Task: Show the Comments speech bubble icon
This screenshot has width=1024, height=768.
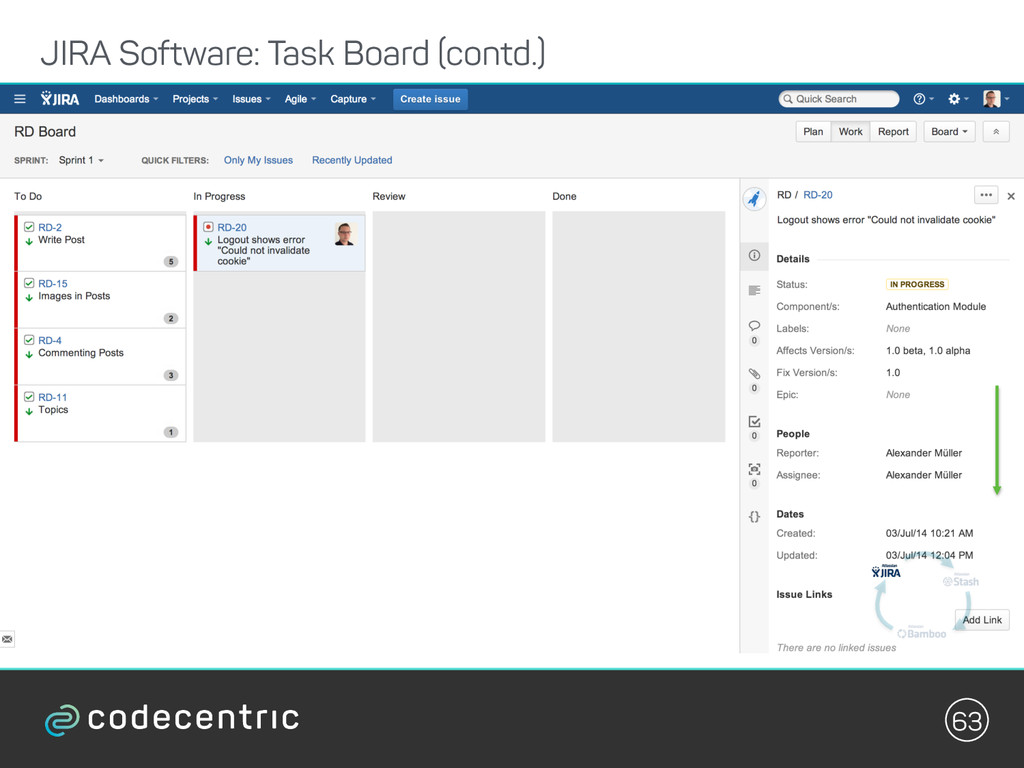Action: point(754,325)
